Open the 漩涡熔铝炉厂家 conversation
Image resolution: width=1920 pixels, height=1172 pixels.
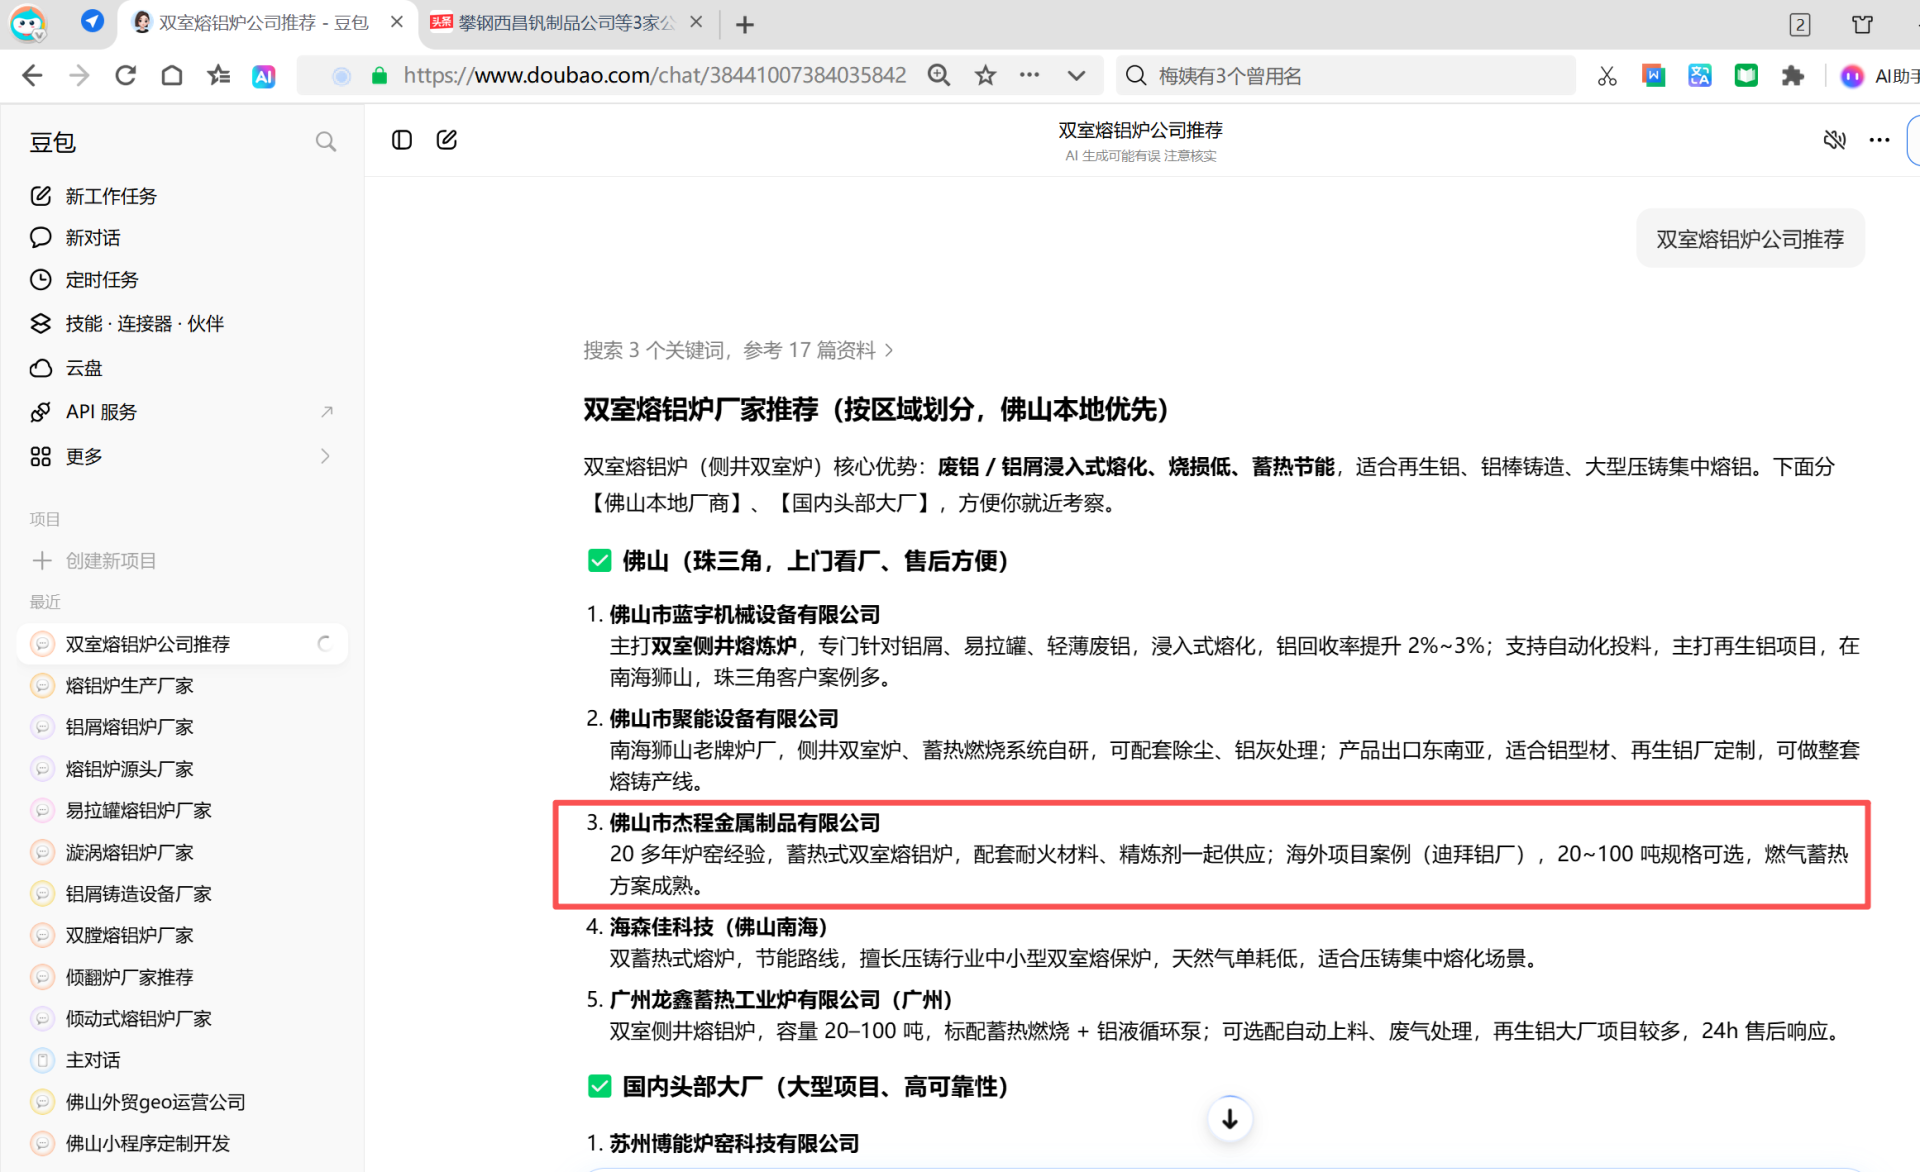(x=183, y=852)
